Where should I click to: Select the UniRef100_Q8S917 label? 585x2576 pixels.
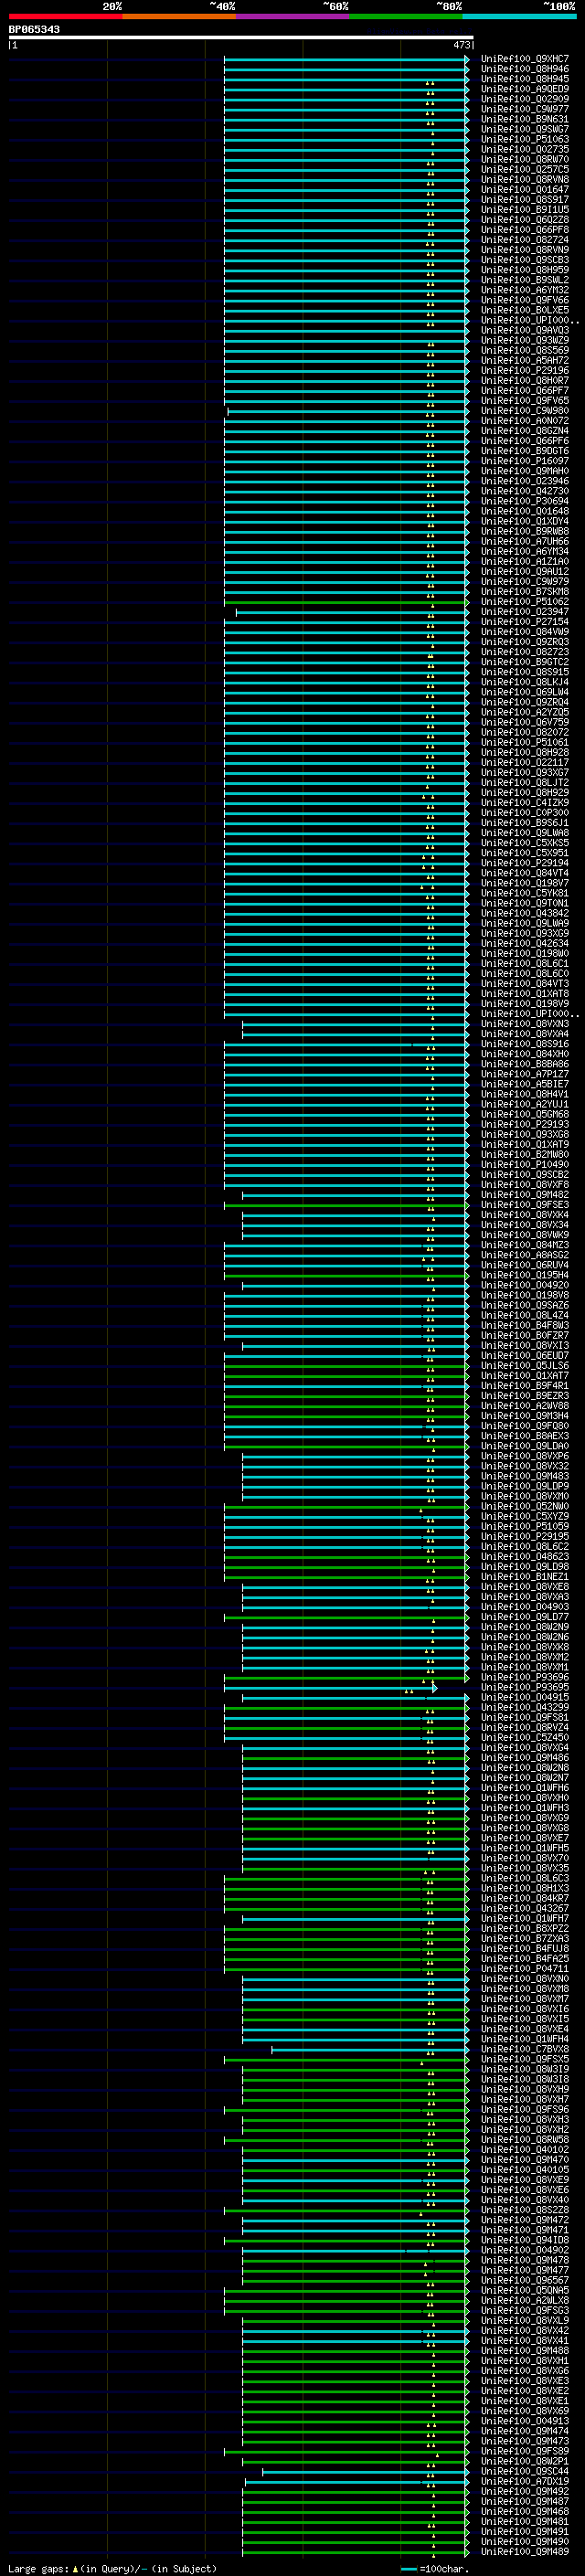pyautogui.click(x=525, y=199)
